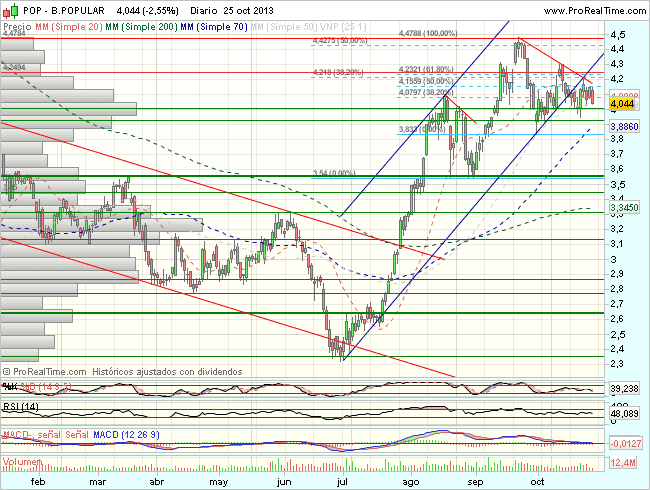This screenshot has height=490, width=650.
Task: Click the Stochastic value 39,238
Action: tap(624, 388)
